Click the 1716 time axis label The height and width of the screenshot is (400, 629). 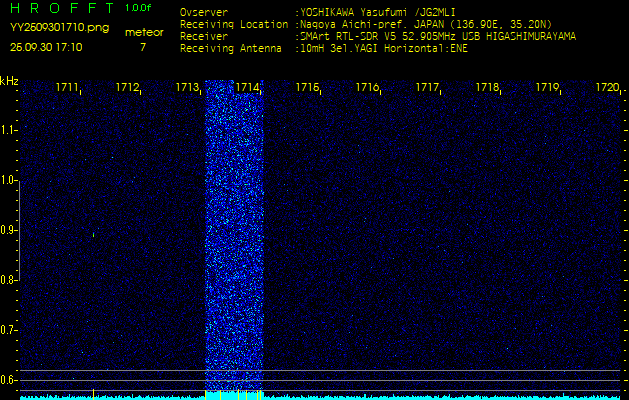367,87
